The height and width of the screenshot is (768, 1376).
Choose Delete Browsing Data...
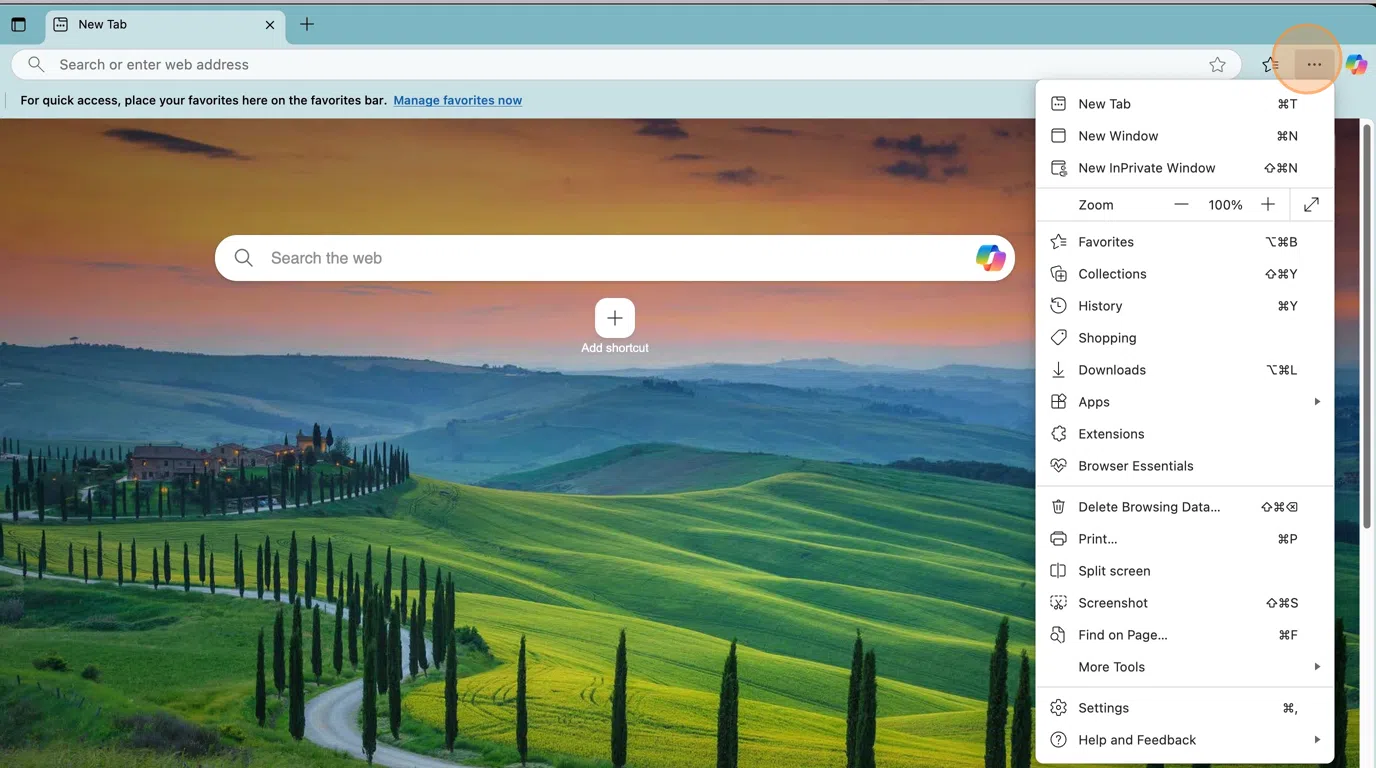(1185, 507)
